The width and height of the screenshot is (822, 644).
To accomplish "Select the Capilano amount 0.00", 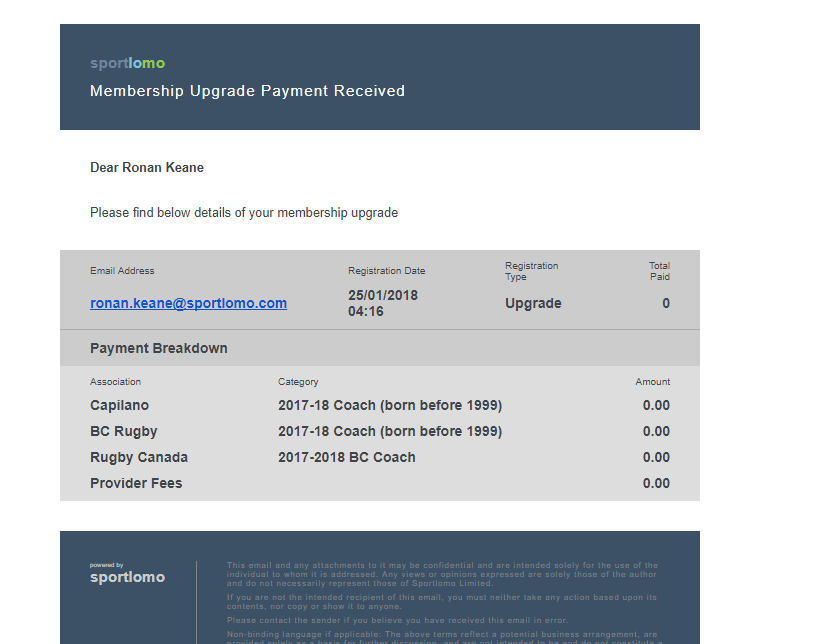I will [656, 405].
